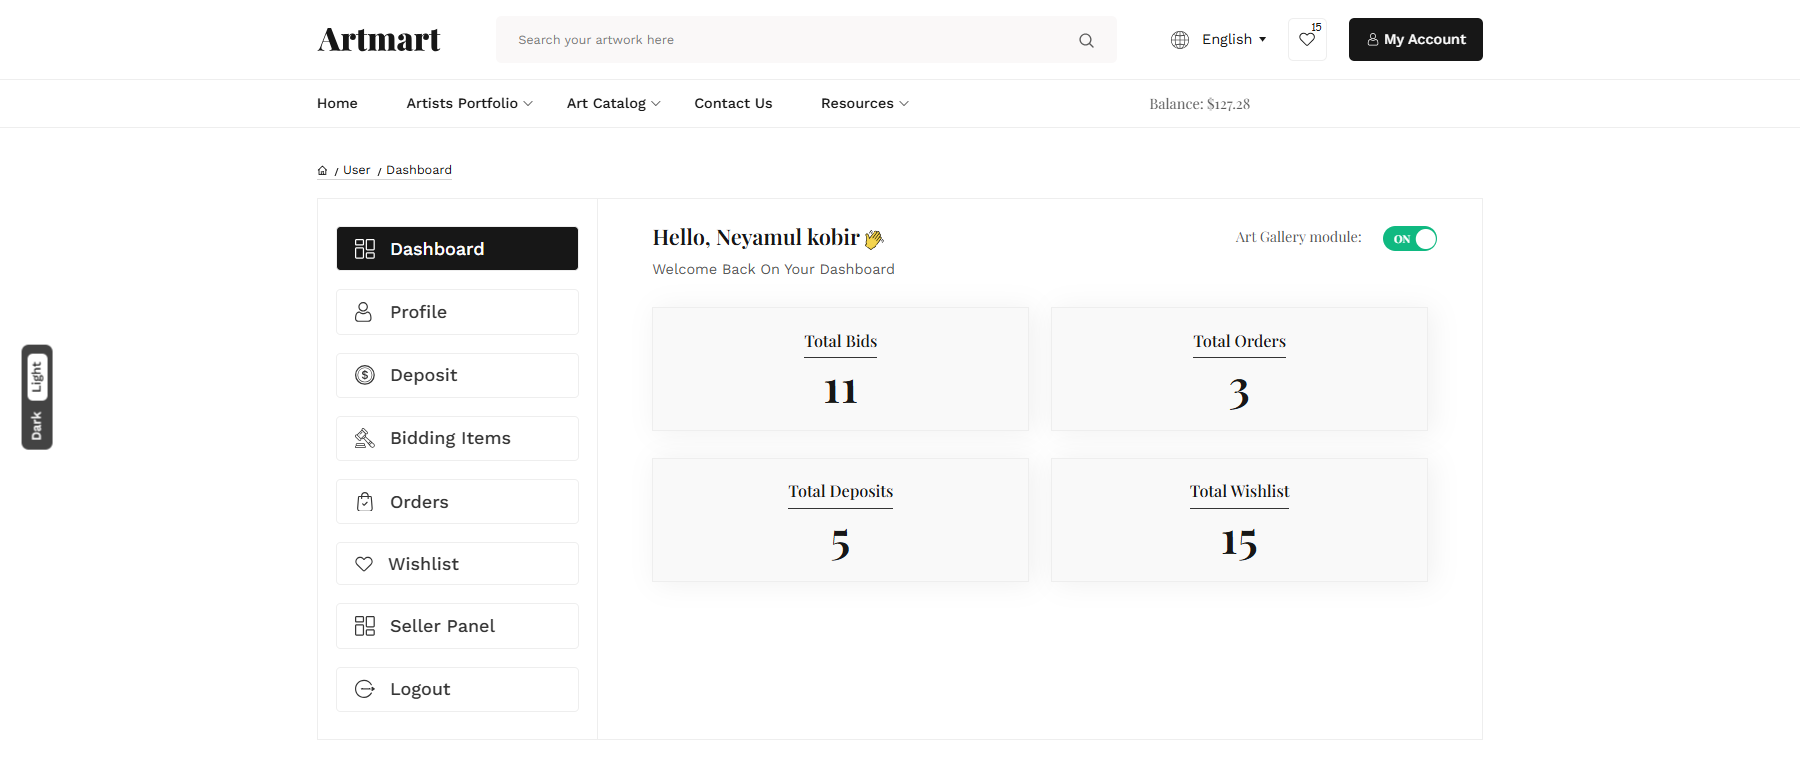This screenshot has height=760, width=1800.
Task: Expand the Resources menu chevron
Action: click(904, 104)
